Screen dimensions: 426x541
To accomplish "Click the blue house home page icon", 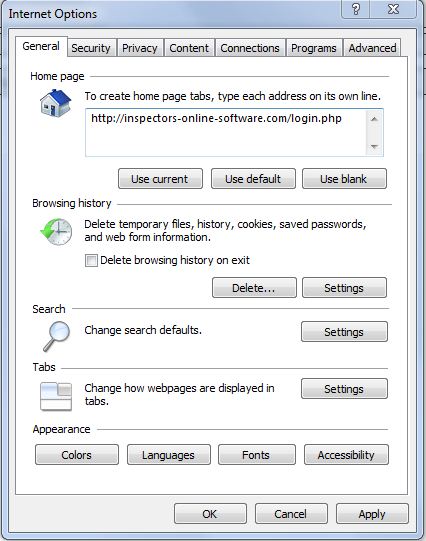I will tap(56, 103).
